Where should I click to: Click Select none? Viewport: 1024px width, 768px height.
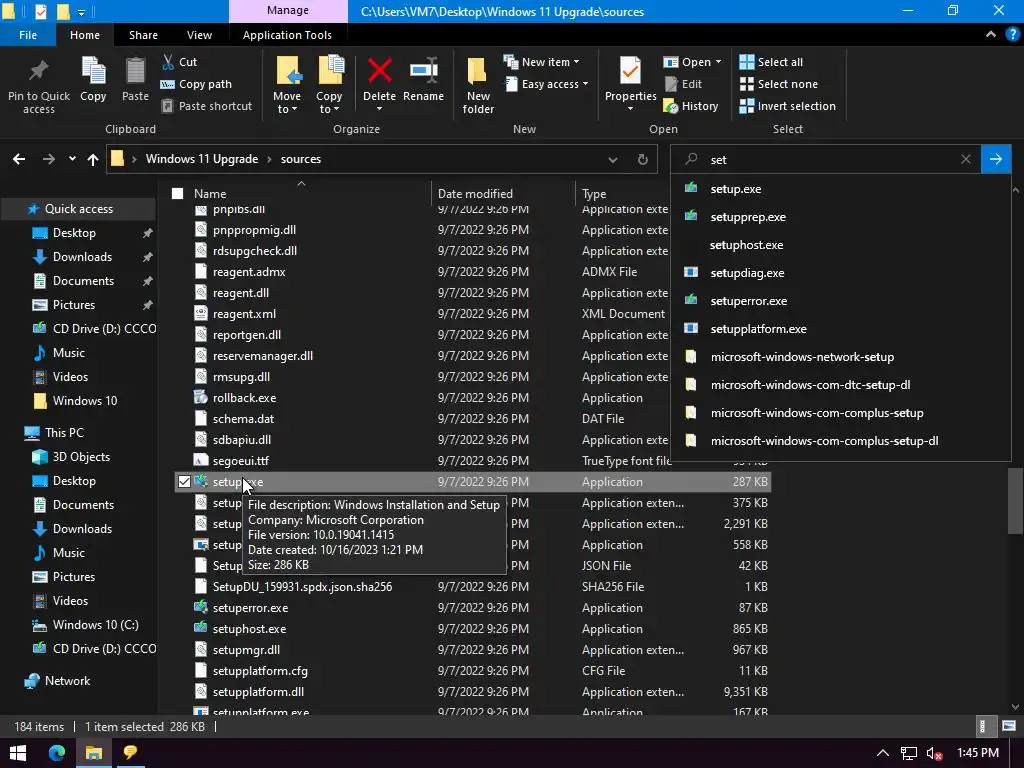click(778, 84)
